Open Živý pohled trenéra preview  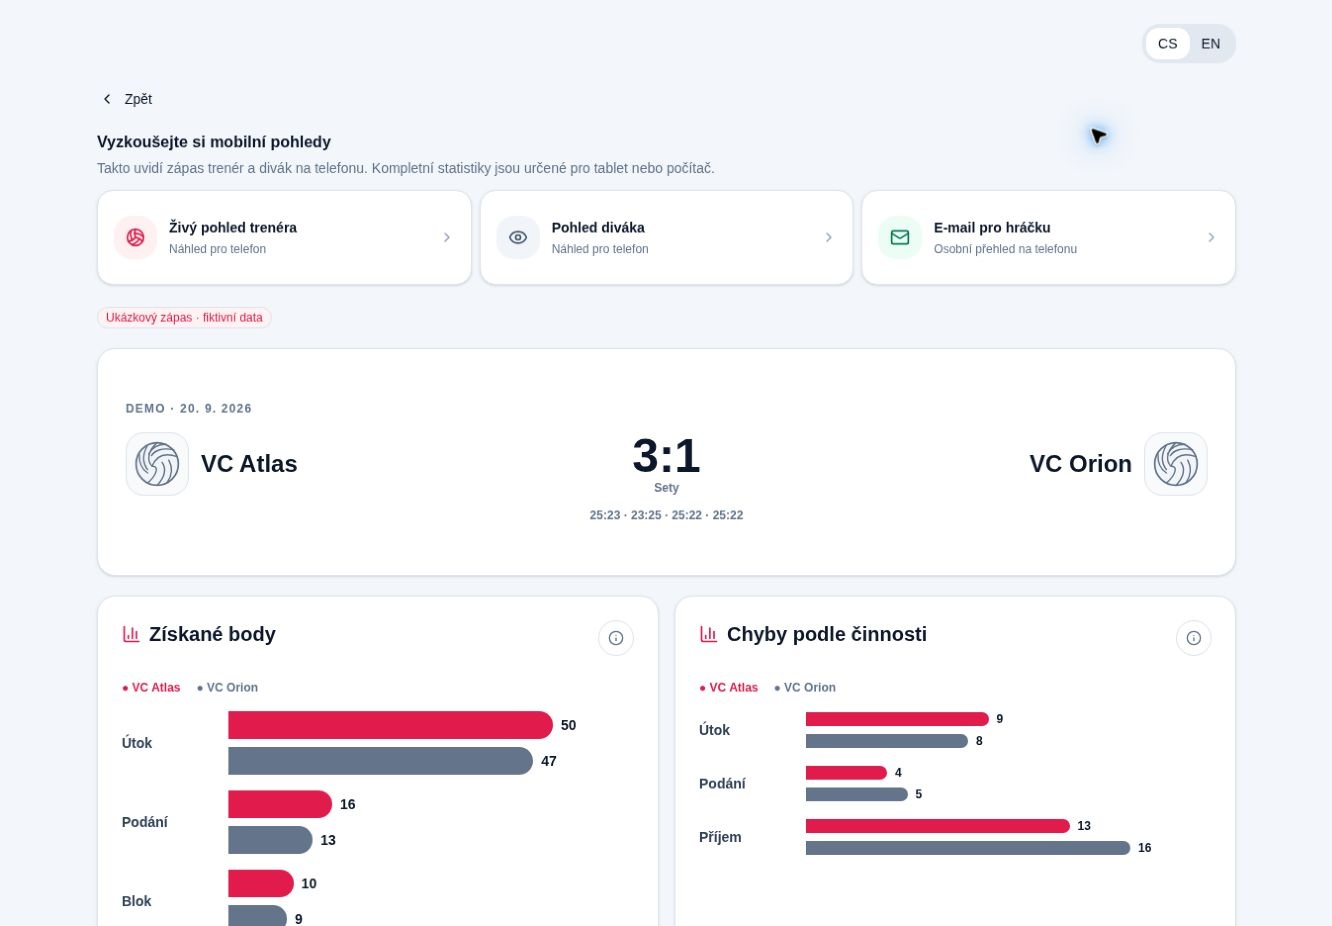click(285, 238)
